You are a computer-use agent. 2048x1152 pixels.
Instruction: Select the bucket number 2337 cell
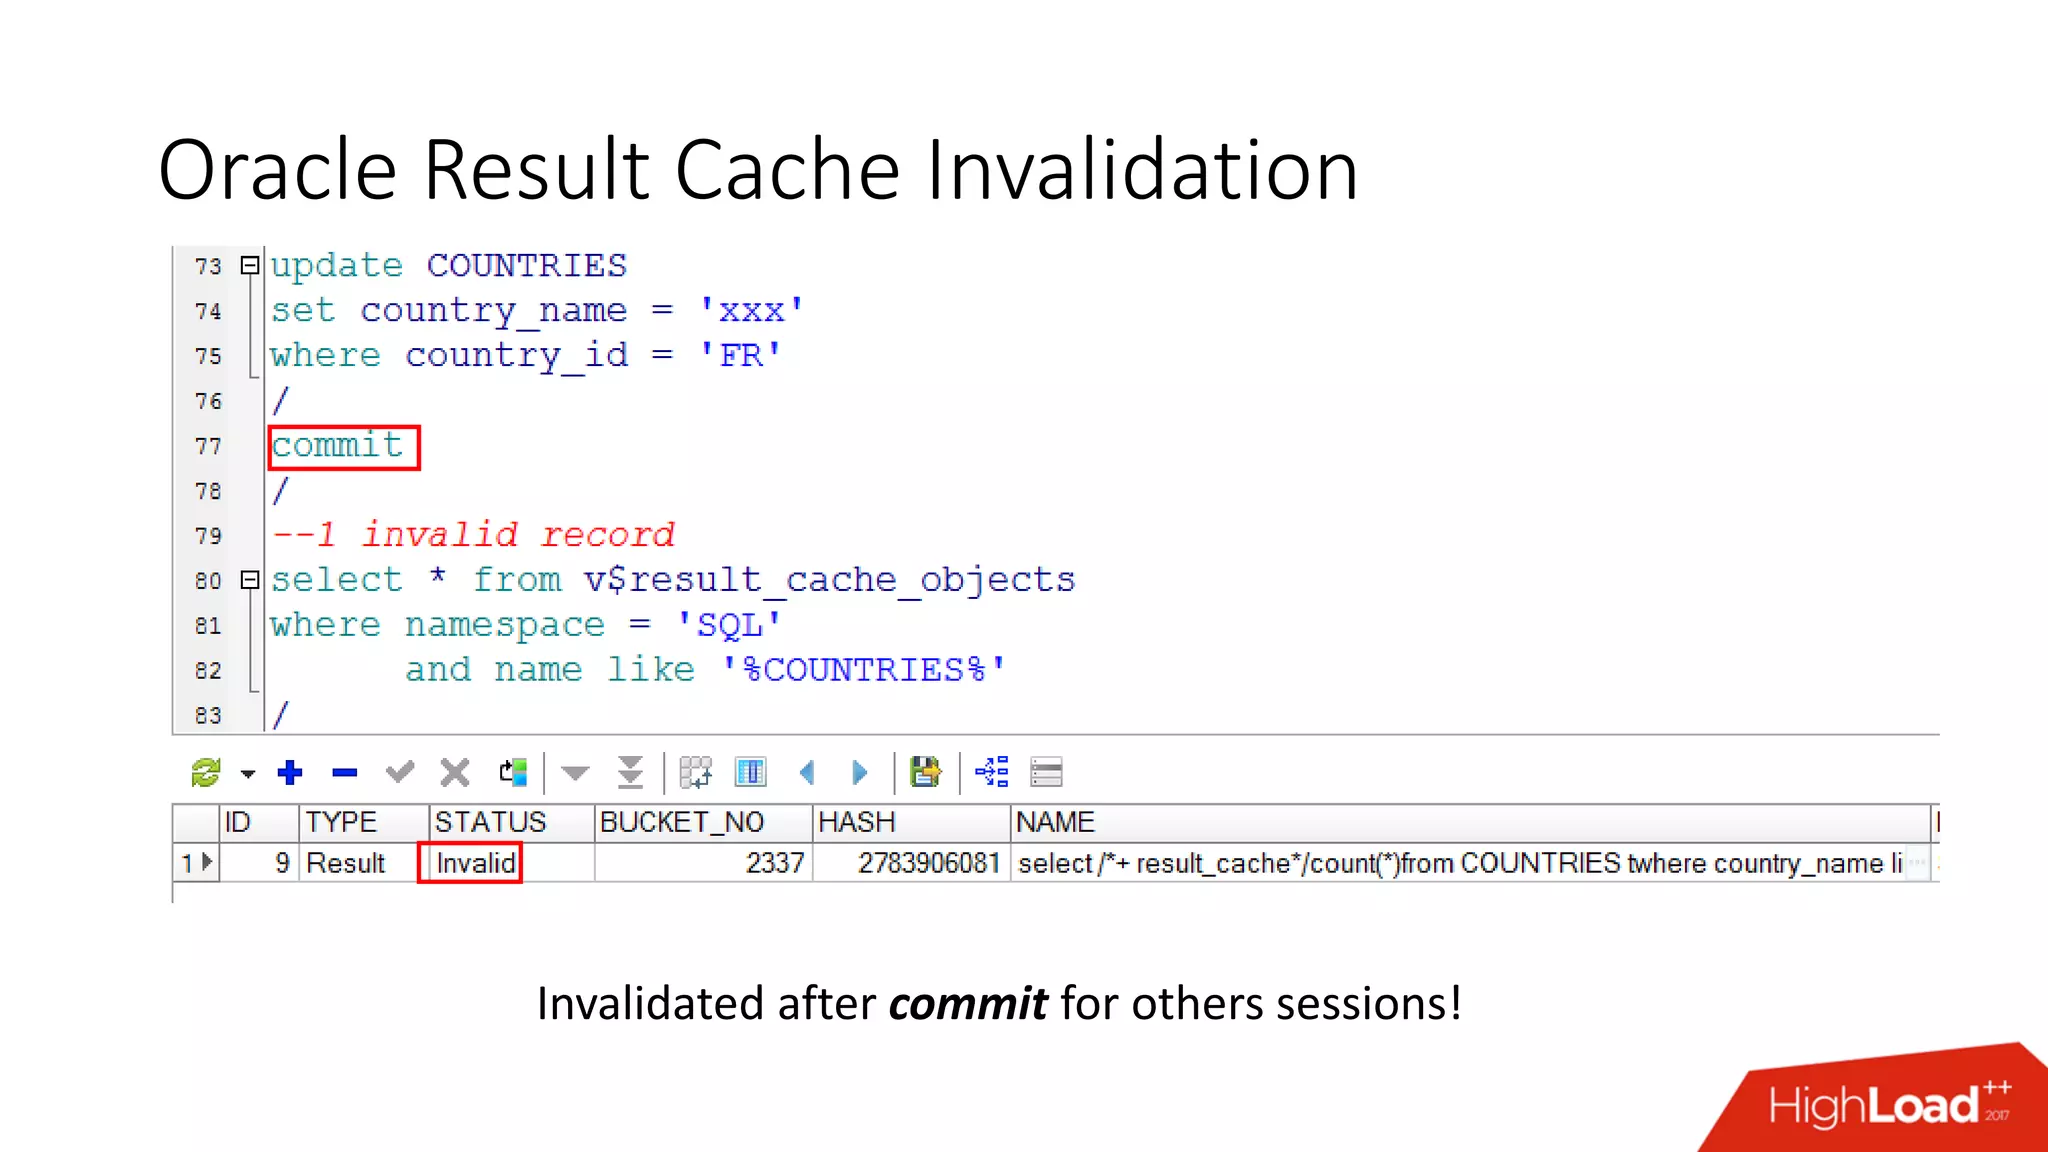(704, 863)
